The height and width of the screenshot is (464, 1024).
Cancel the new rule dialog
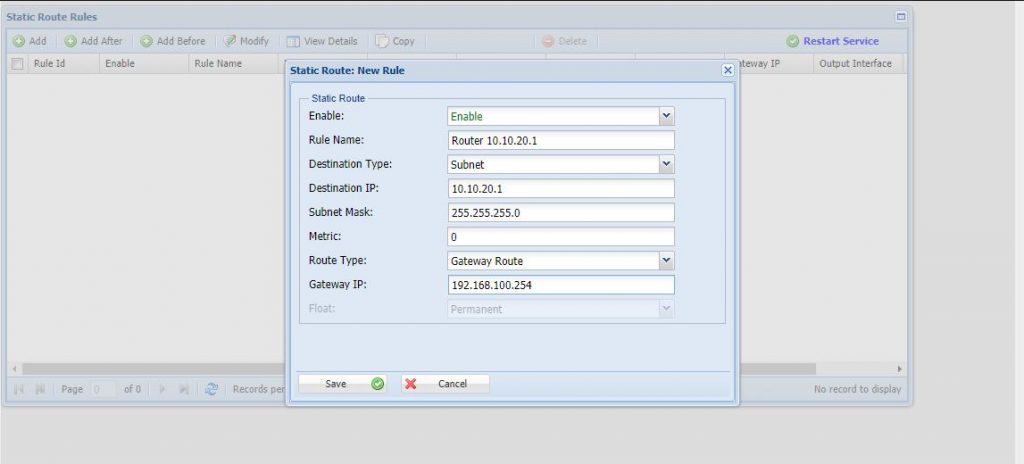pos(445,384)
